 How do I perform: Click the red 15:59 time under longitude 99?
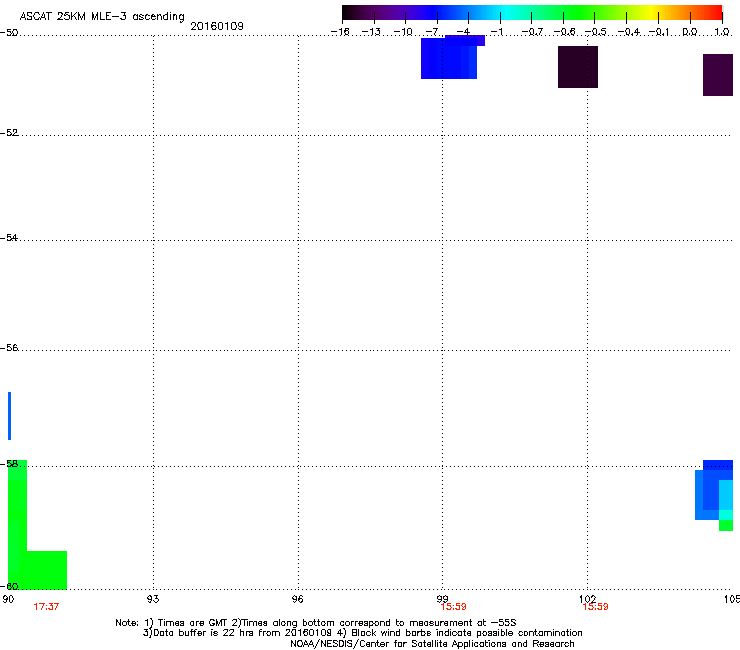[x=454, y=607]
